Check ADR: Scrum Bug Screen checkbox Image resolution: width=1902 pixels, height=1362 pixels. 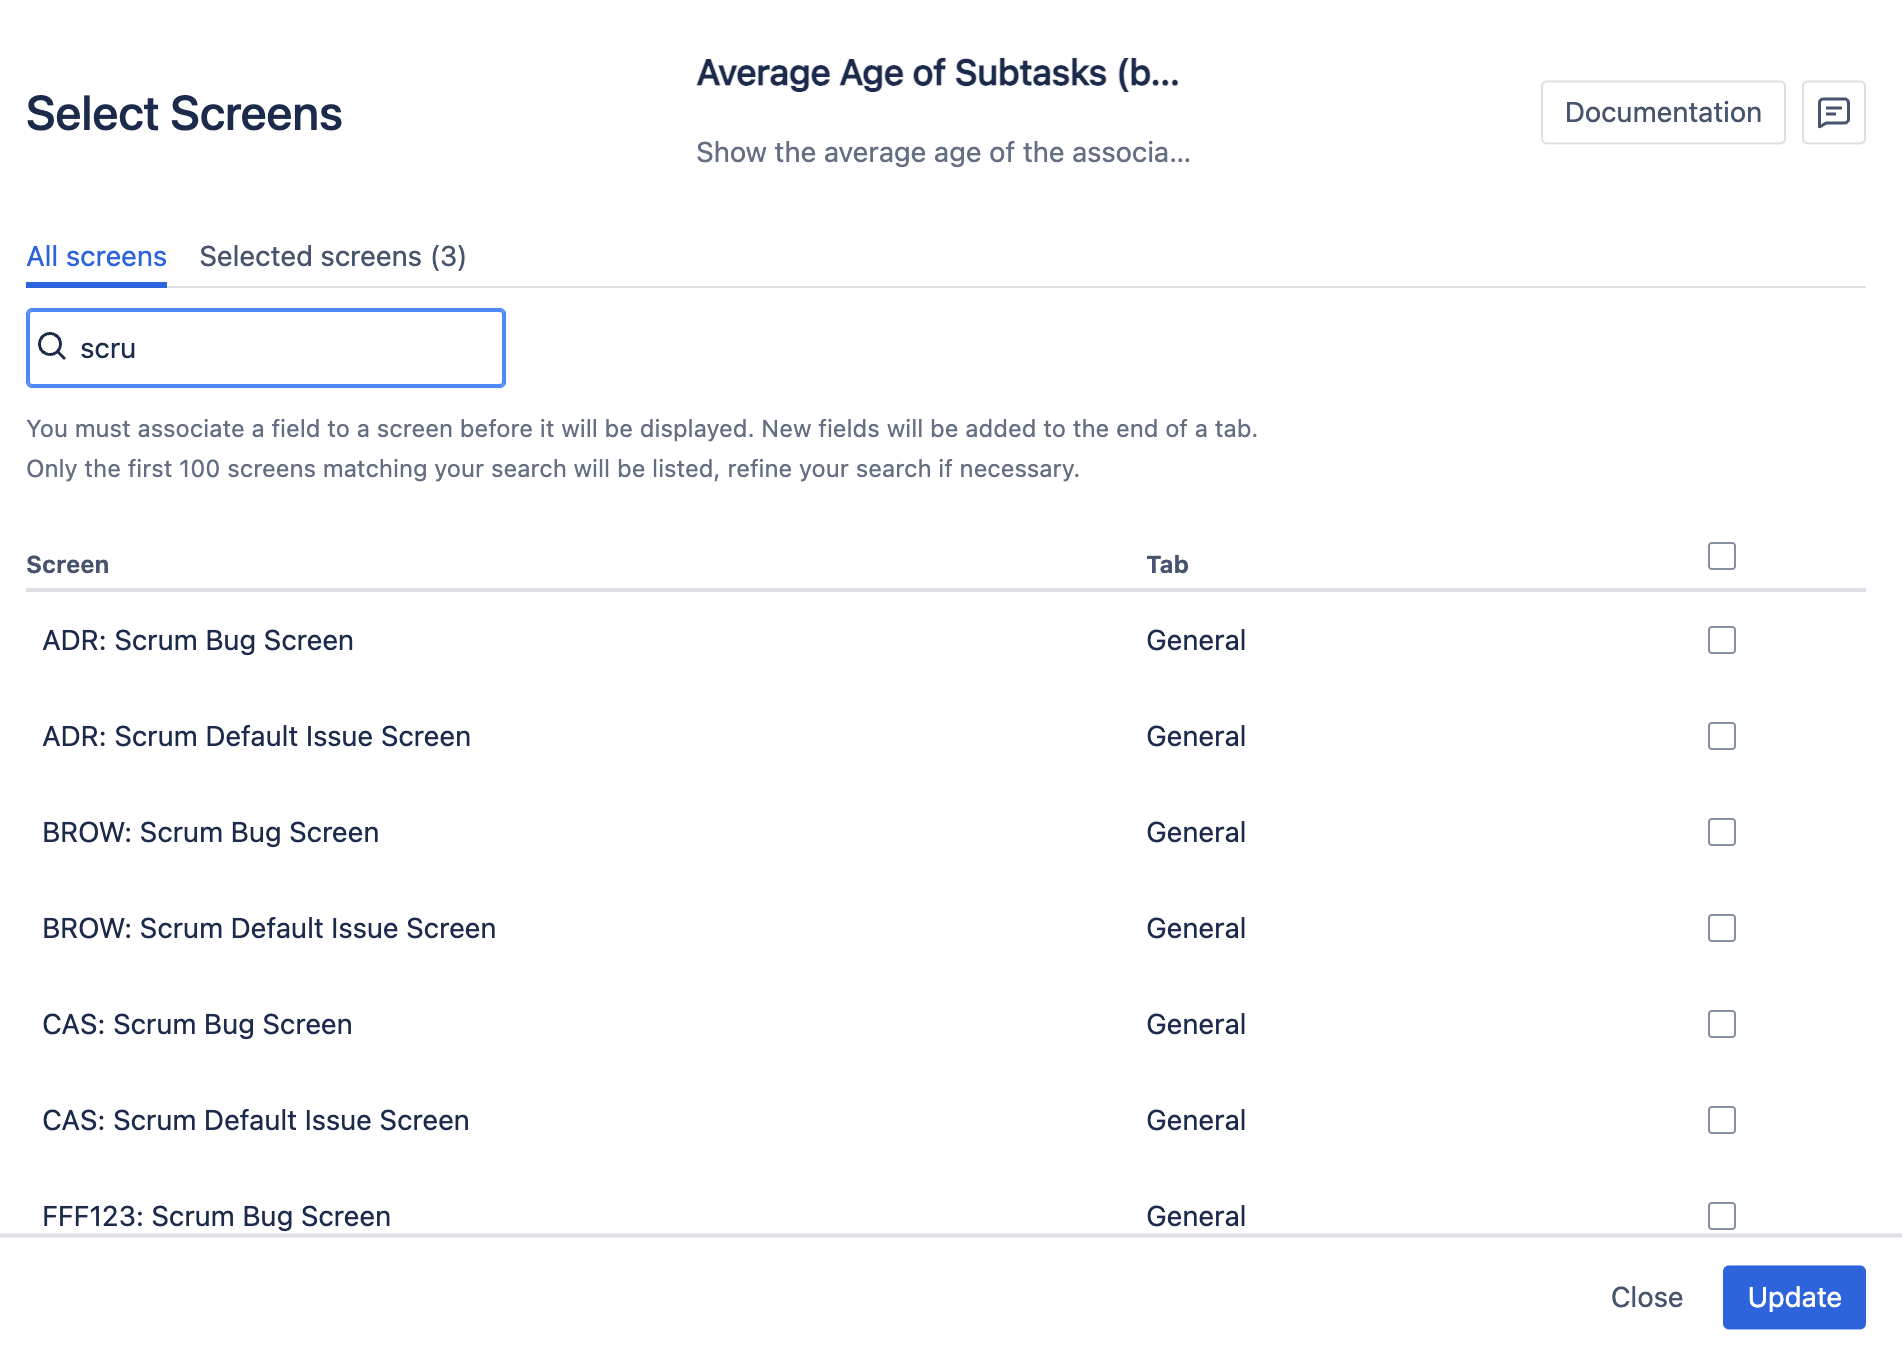1721,640
